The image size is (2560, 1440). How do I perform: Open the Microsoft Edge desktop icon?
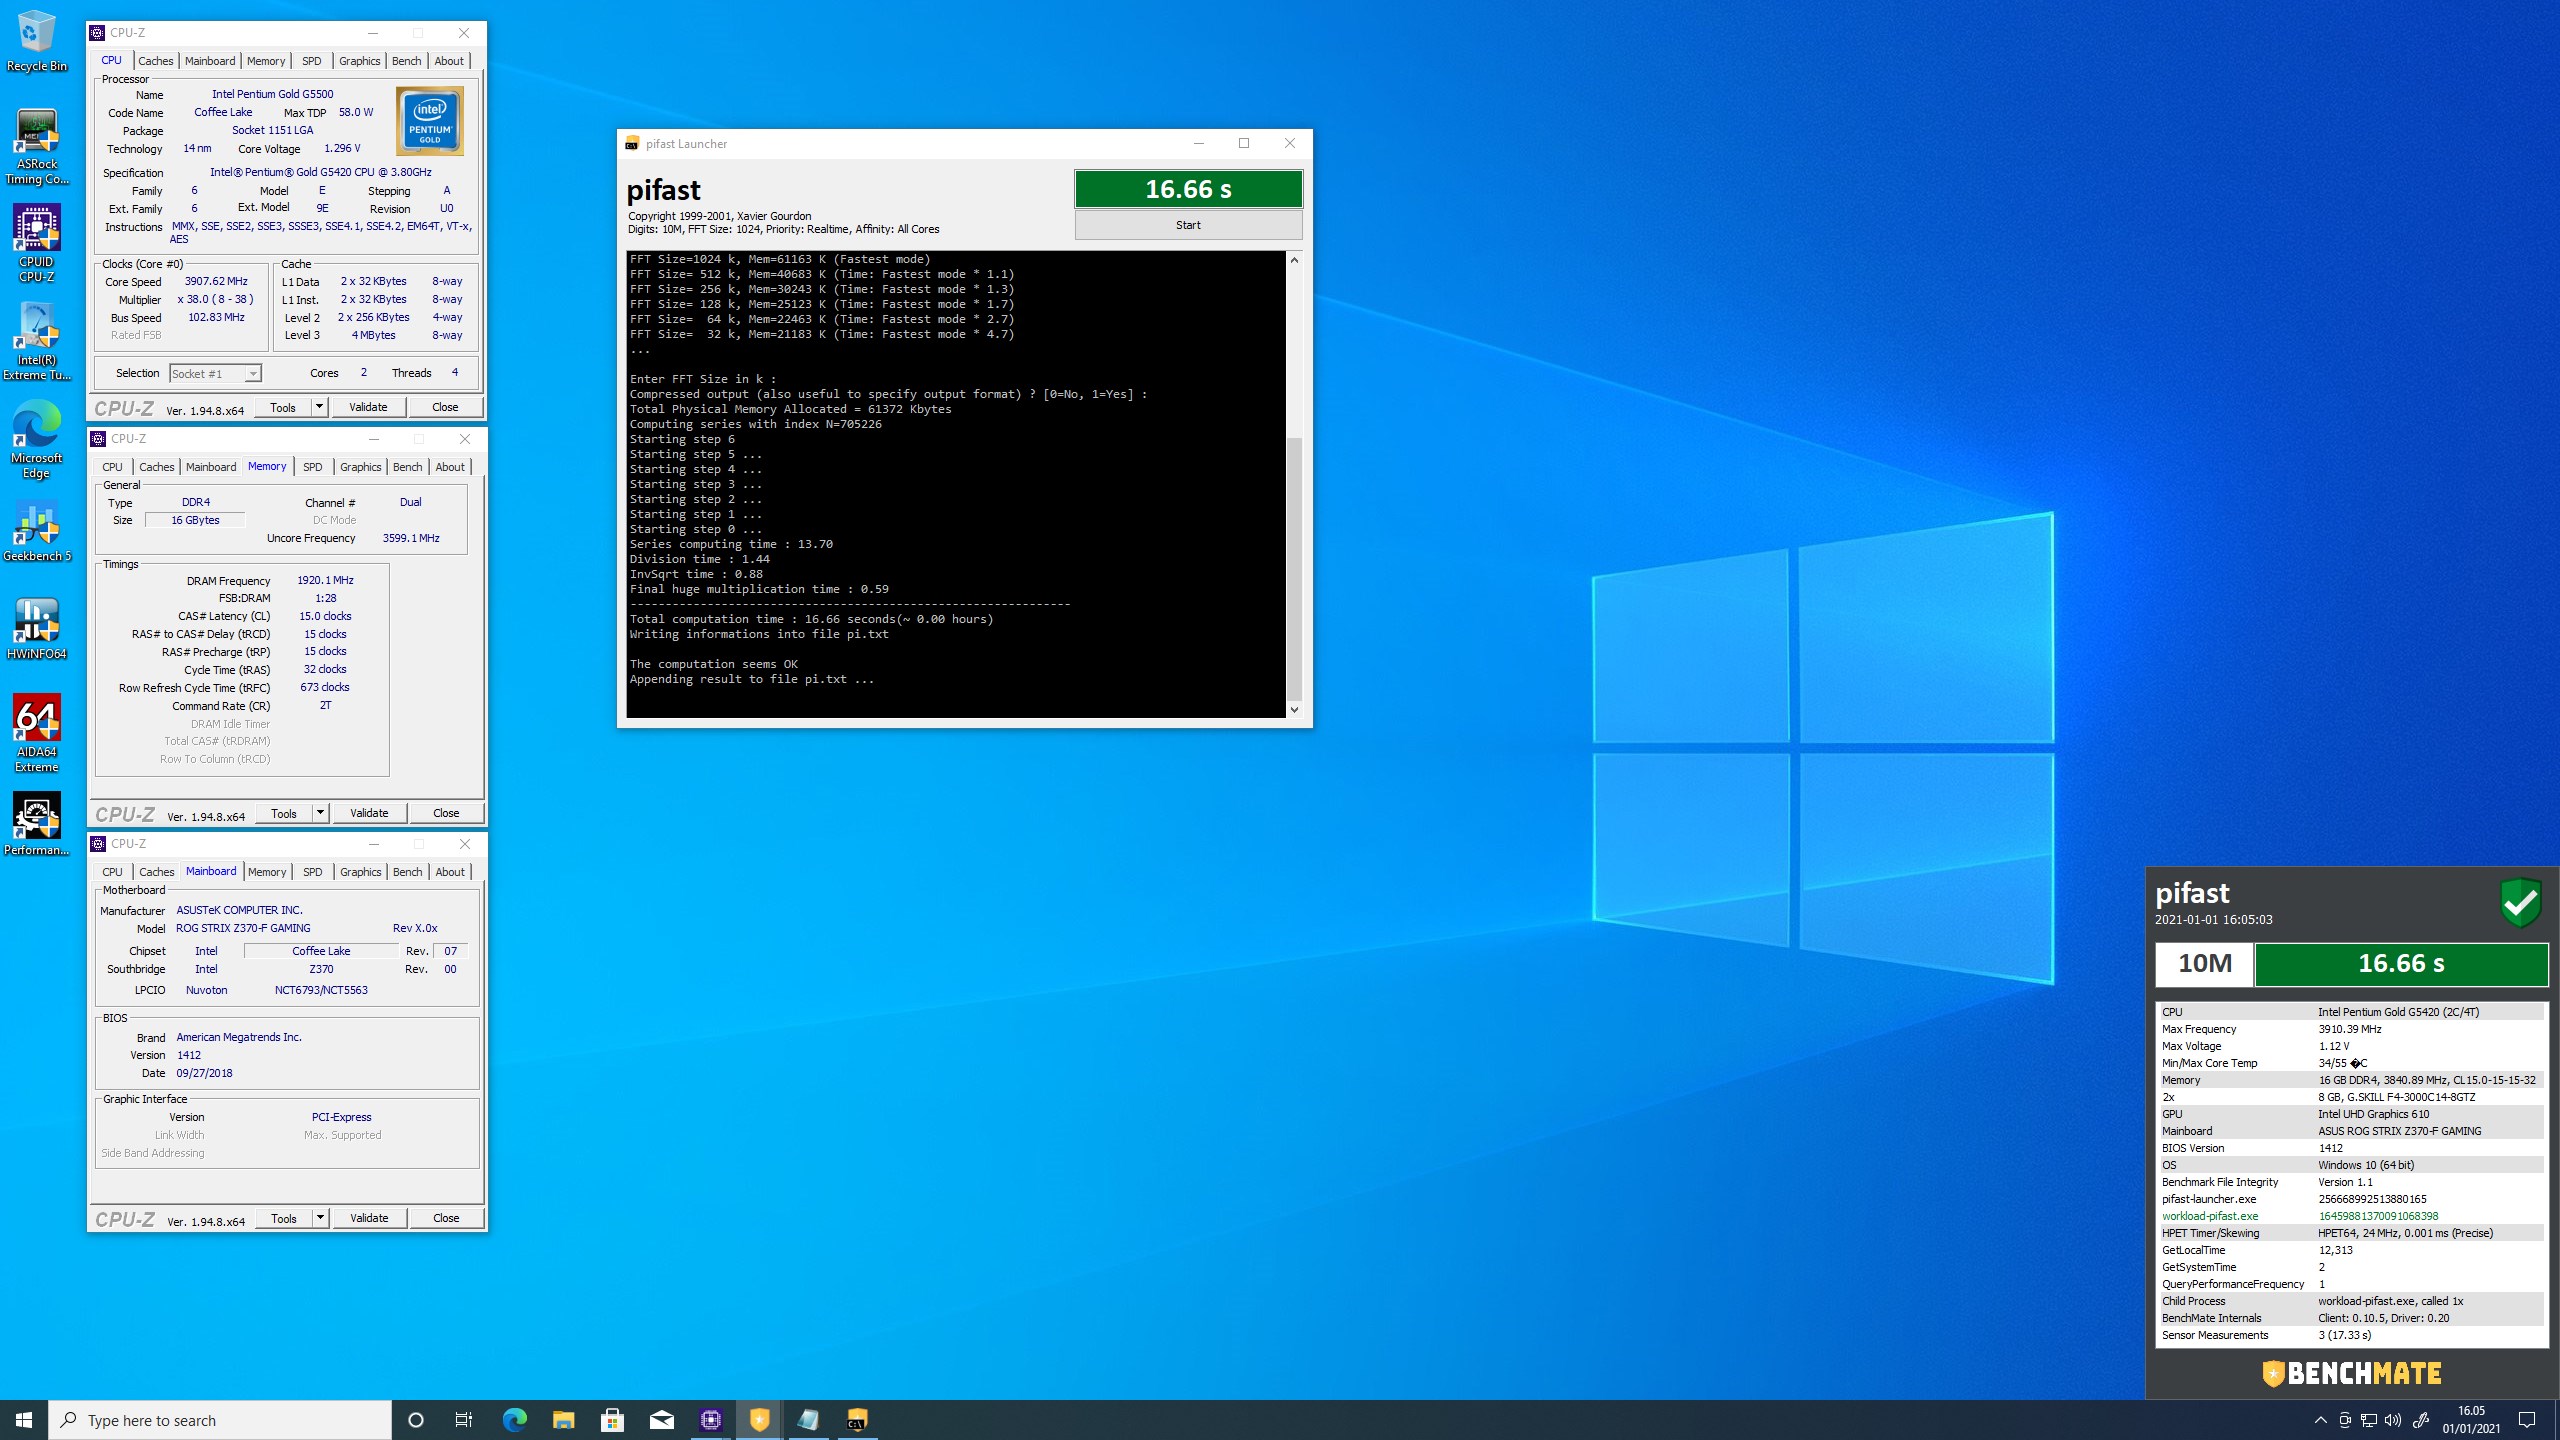click(x=37, y=440)
